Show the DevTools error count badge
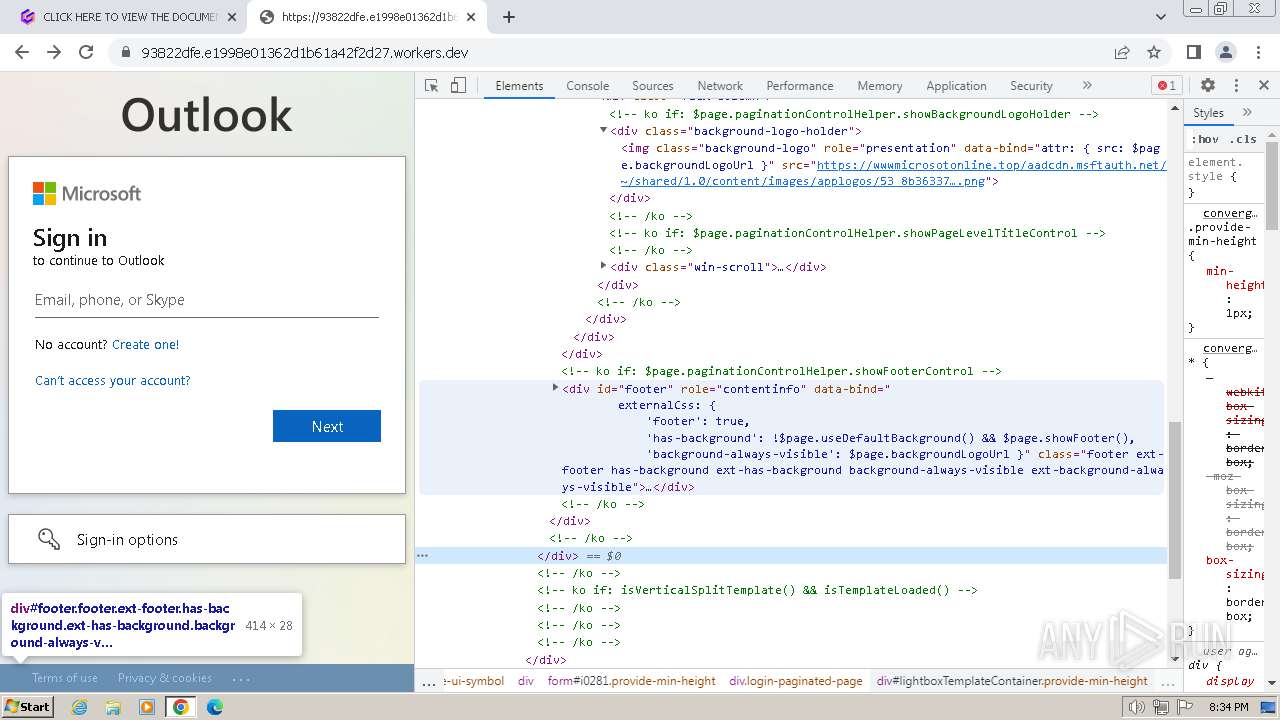Image resolution: width=1280 pixels, height=720 pixels. point(1166,86)
